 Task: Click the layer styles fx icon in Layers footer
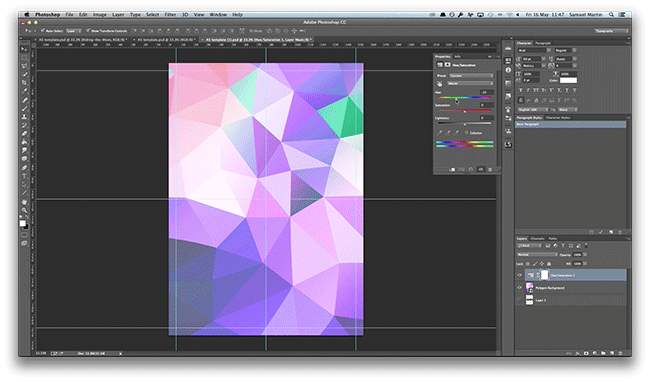point(577,353)
